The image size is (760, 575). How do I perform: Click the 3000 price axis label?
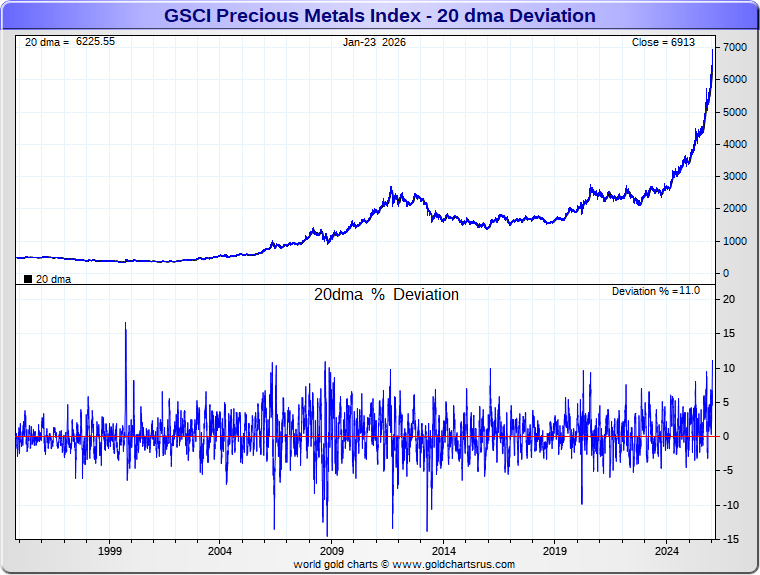tap(734, 176)
